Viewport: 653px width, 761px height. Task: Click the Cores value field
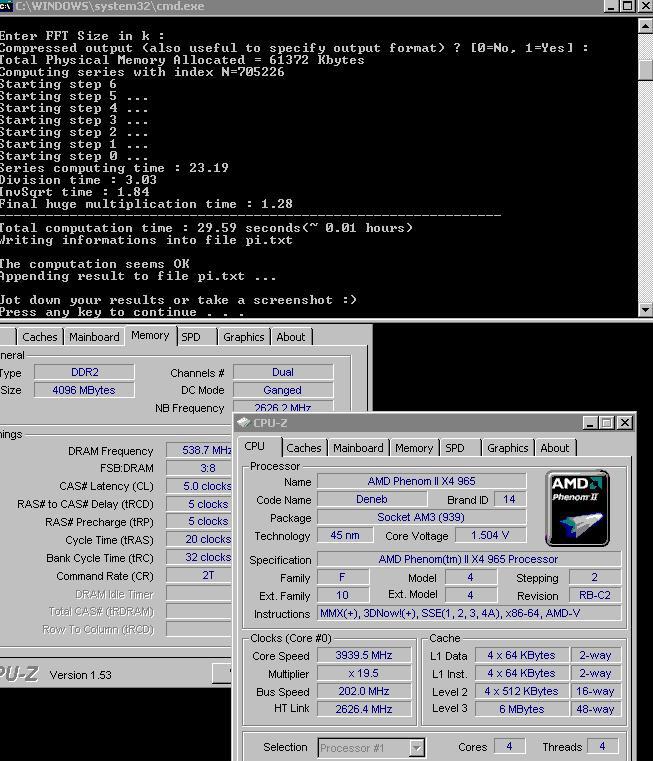pos(509,746)
